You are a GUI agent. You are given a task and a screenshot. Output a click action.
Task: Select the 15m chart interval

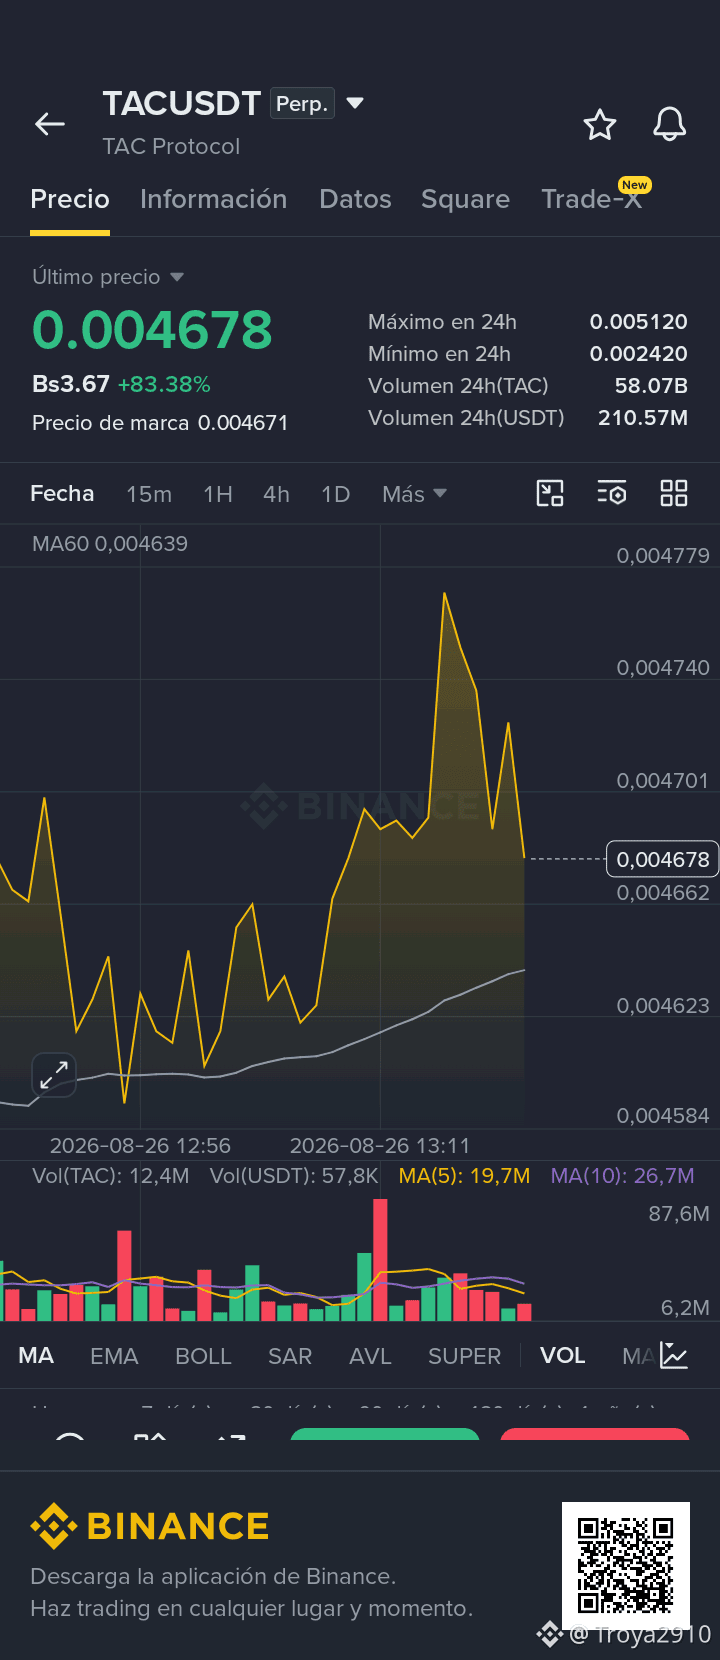pyautogui.click(x=149, y=494)
